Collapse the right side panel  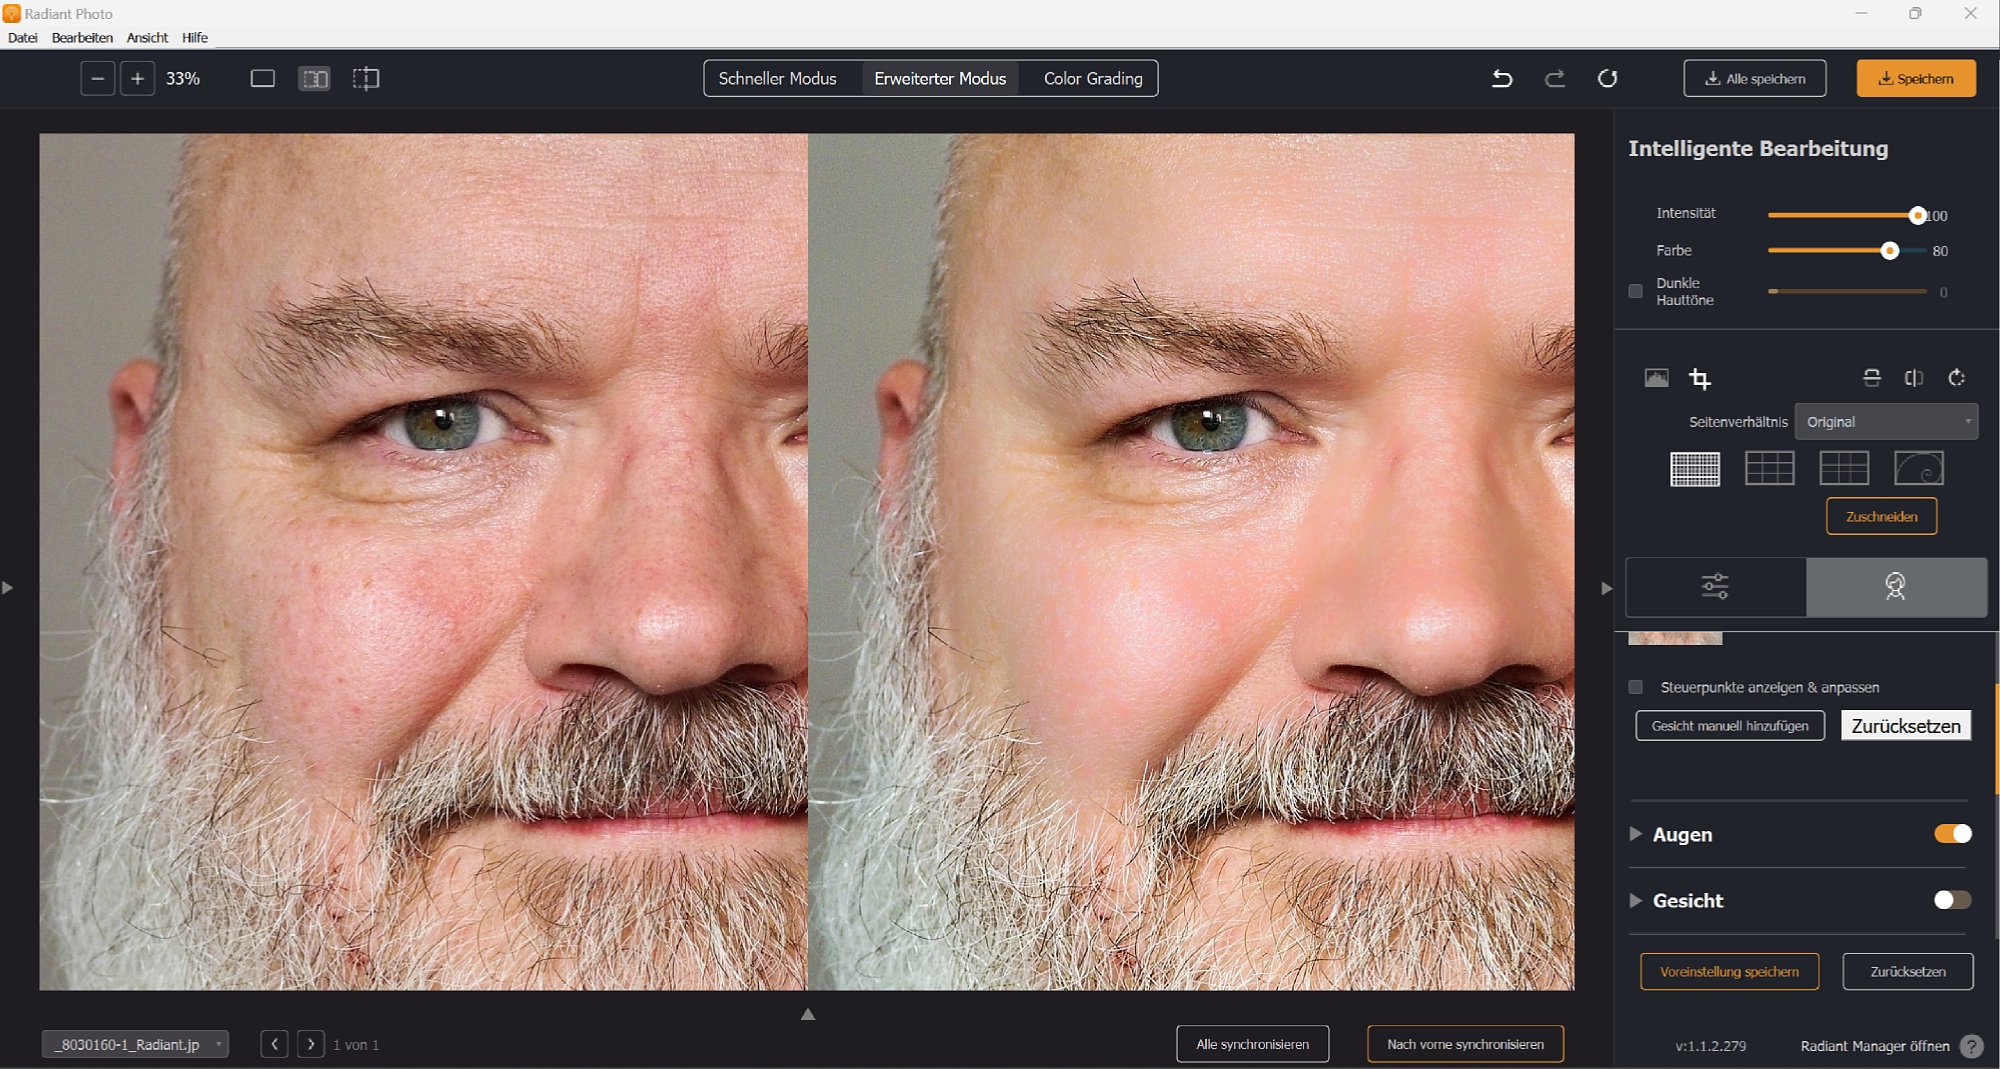click(1606, 588)
